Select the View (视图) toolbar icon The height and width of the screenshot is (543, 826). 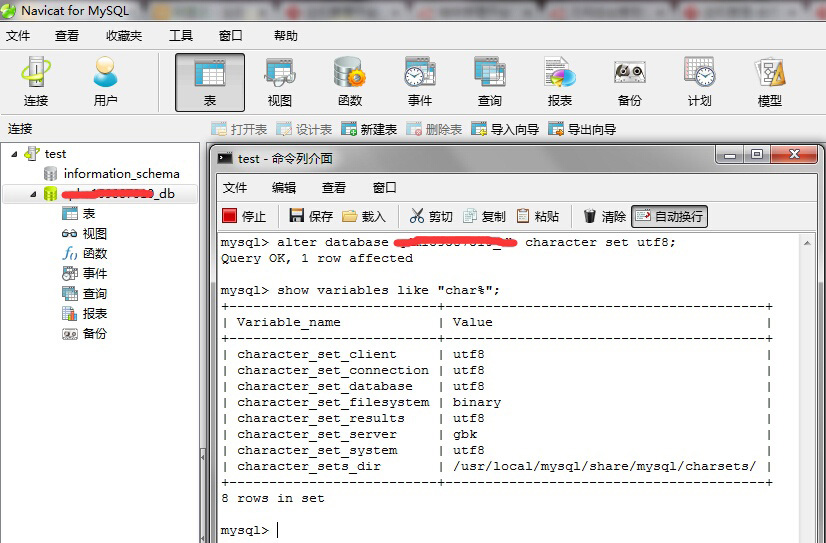[x=280, y=82]
